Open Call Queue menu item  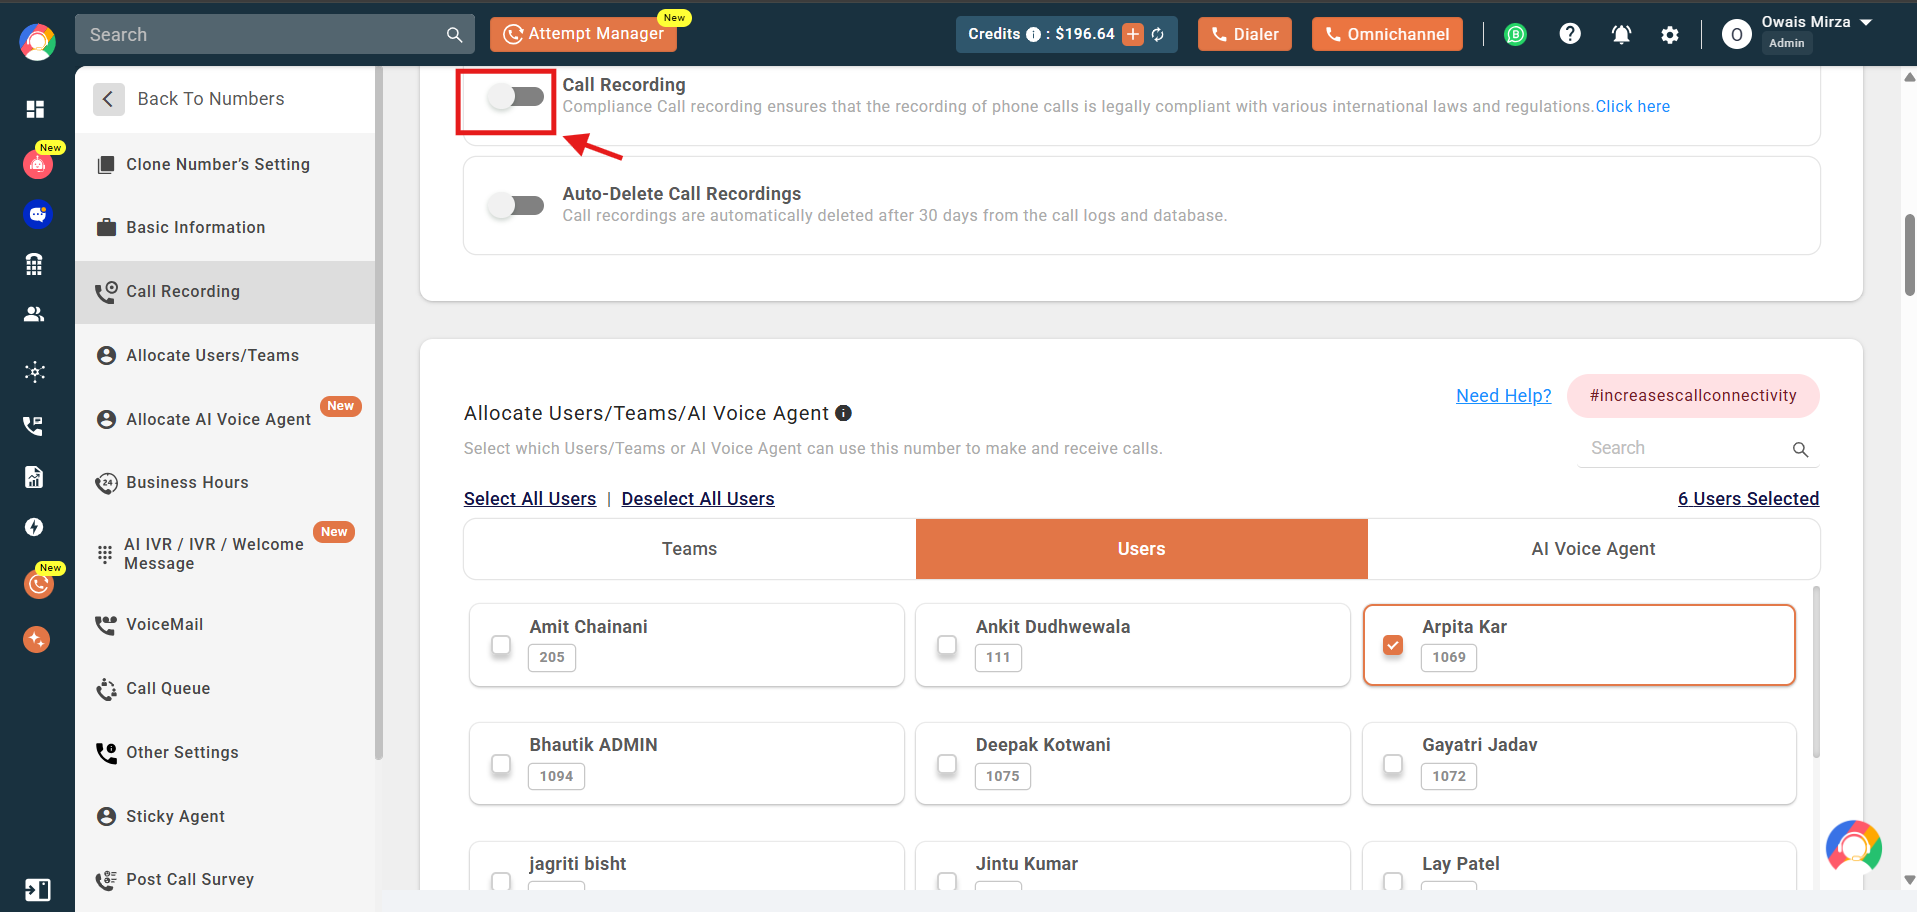tap(226, 688)
